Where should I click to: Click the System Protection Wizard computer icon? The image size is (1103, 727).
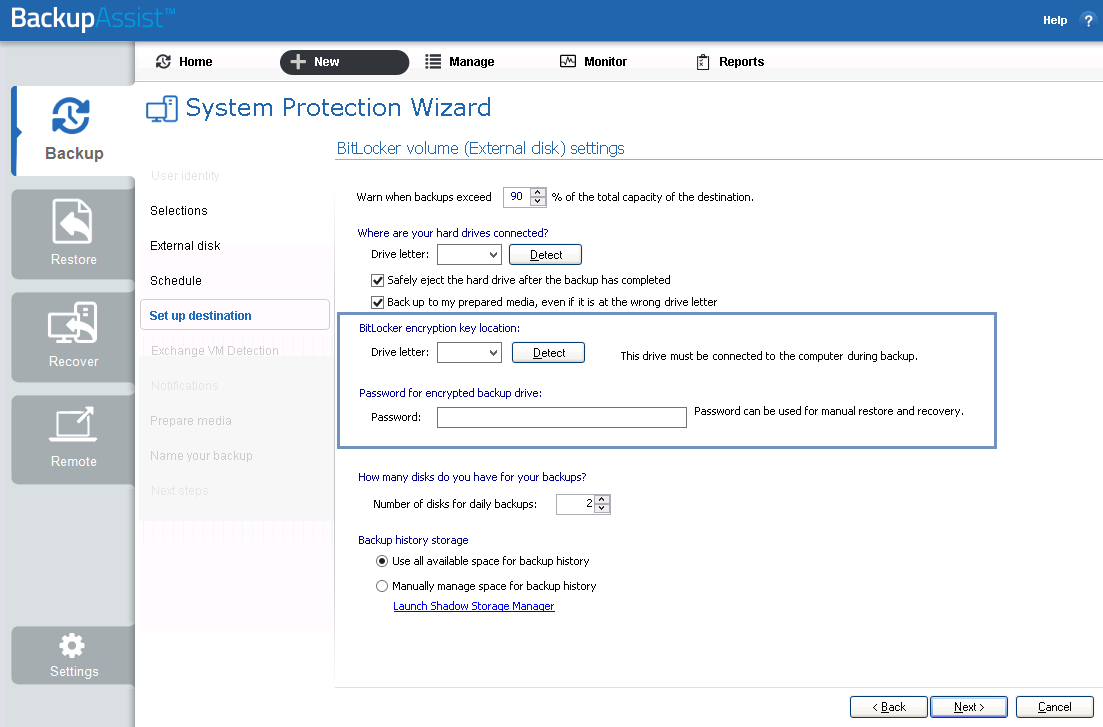[x=162, y=109]
